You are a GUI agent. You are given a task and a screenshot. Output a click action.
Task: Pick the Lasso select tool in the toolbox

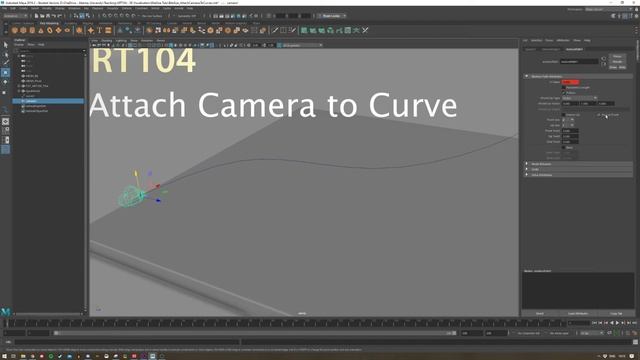[5, 54]
